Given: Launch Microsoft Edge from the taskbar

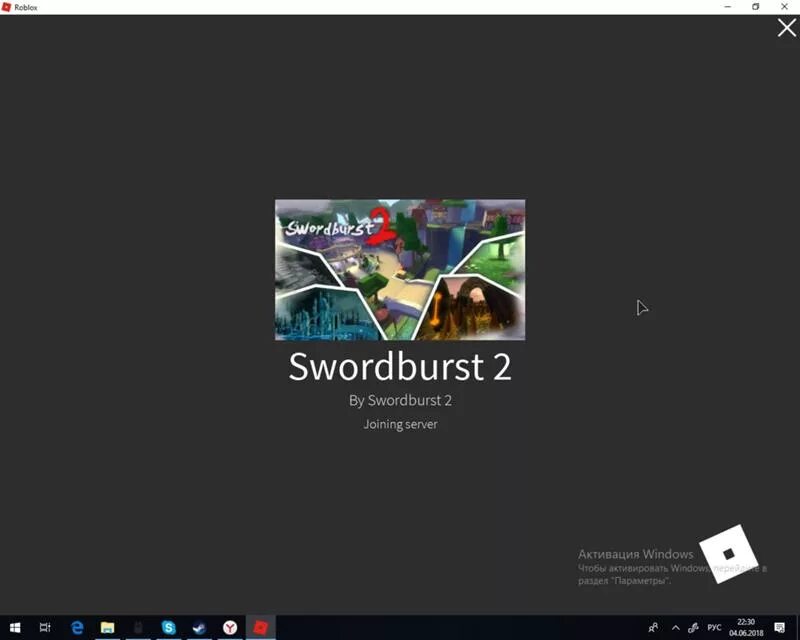Looking at the screenshot, I should [77, 627].
